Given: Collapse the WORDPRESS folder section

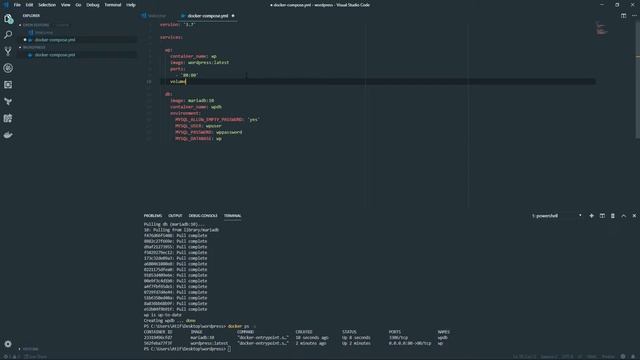Looking at the screenshot, I should [x=33, y=47].
